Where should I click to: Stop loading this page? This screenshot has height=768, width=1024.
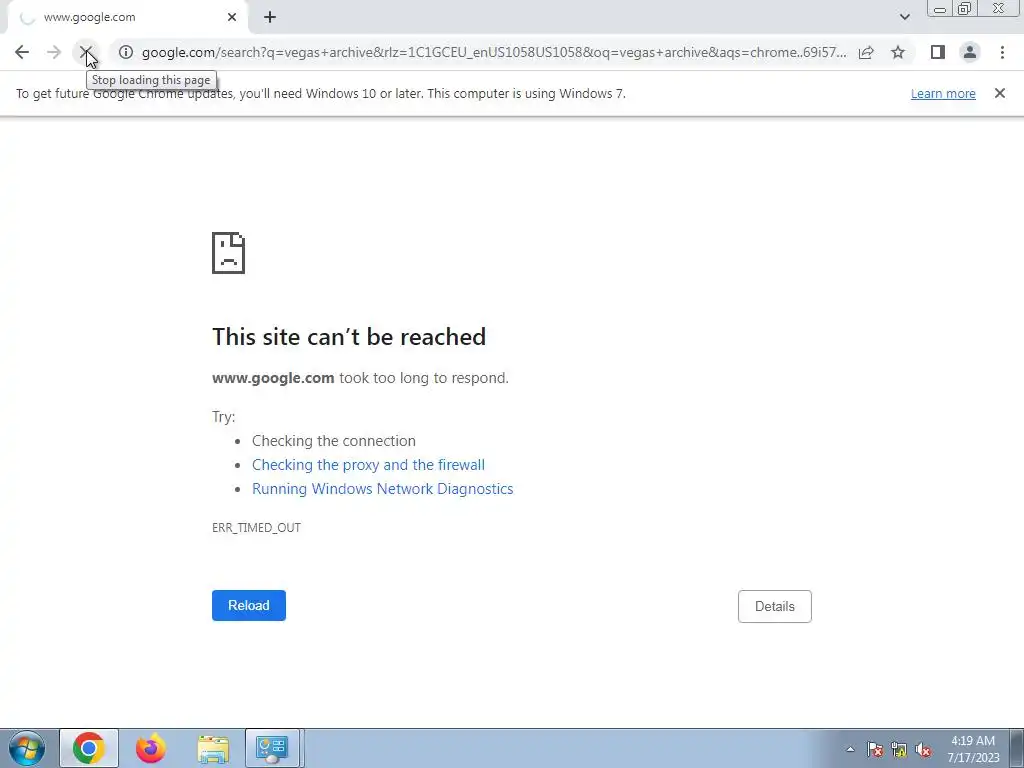[85, 52]
